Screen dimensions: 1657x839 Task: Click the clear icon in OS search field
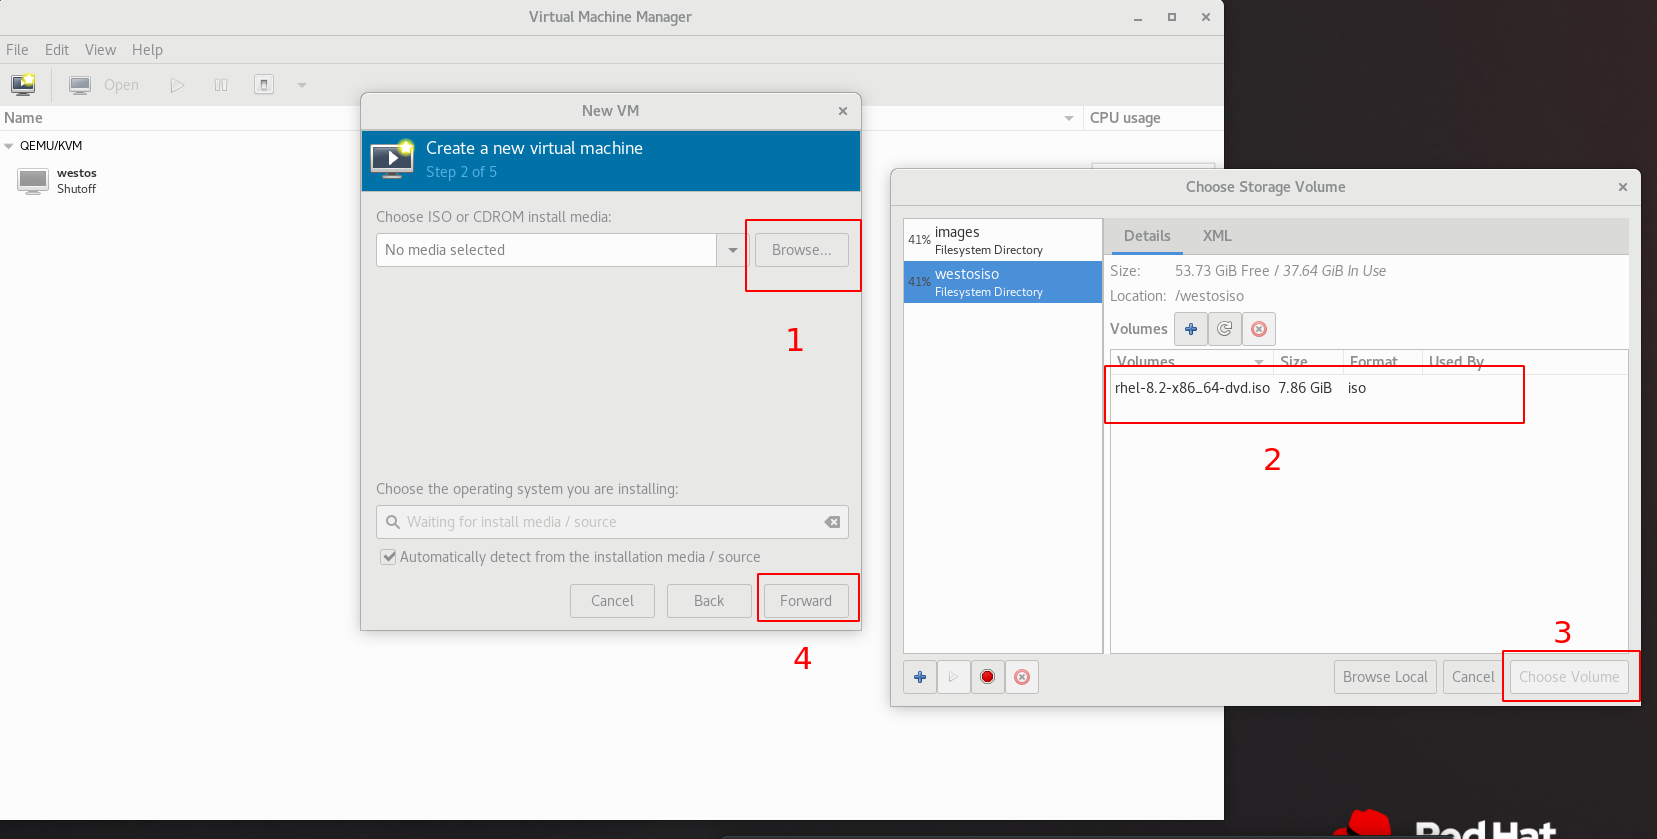[832, 522]
